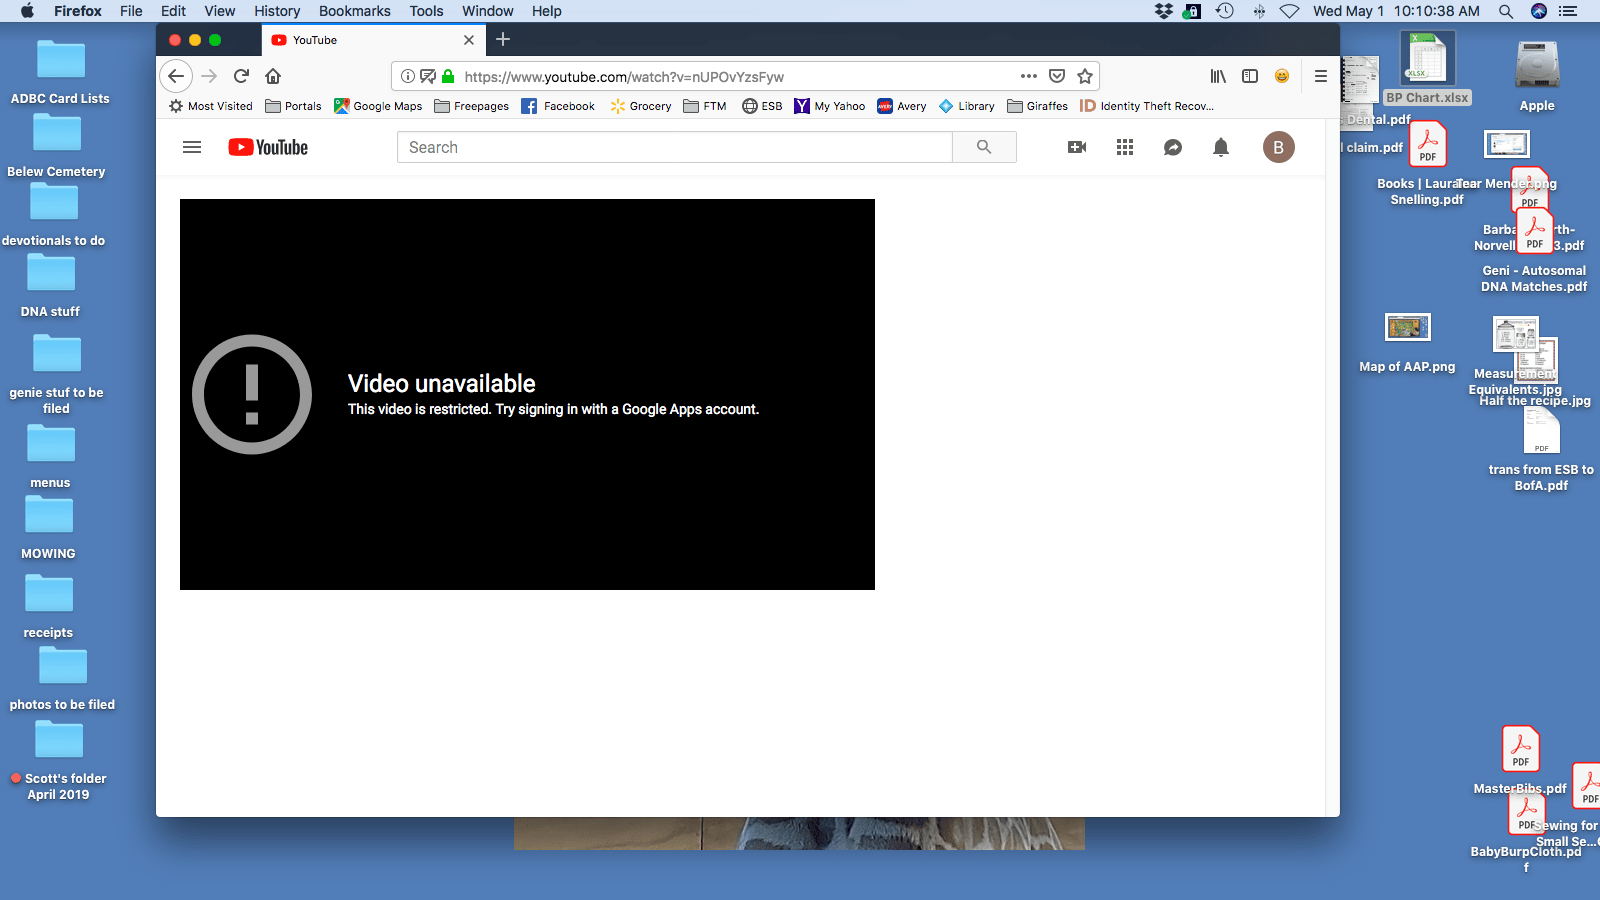This screenshot has width=1600, height=900.
Task: Open the Firefox hamburger menu
Action: pyautogui.click(x=1321, y=76)
